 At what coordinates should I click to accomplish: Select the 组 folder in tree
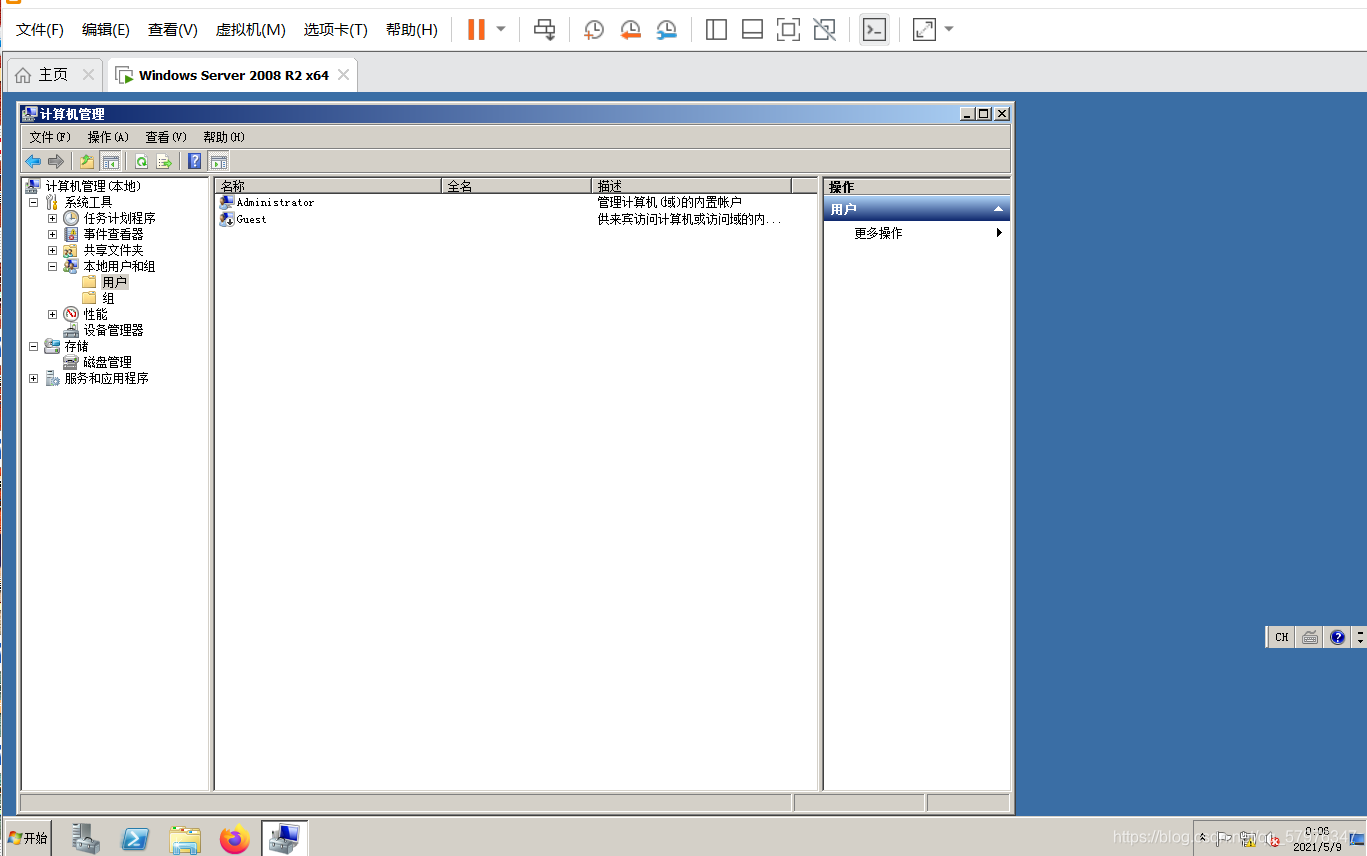(107, 298)
